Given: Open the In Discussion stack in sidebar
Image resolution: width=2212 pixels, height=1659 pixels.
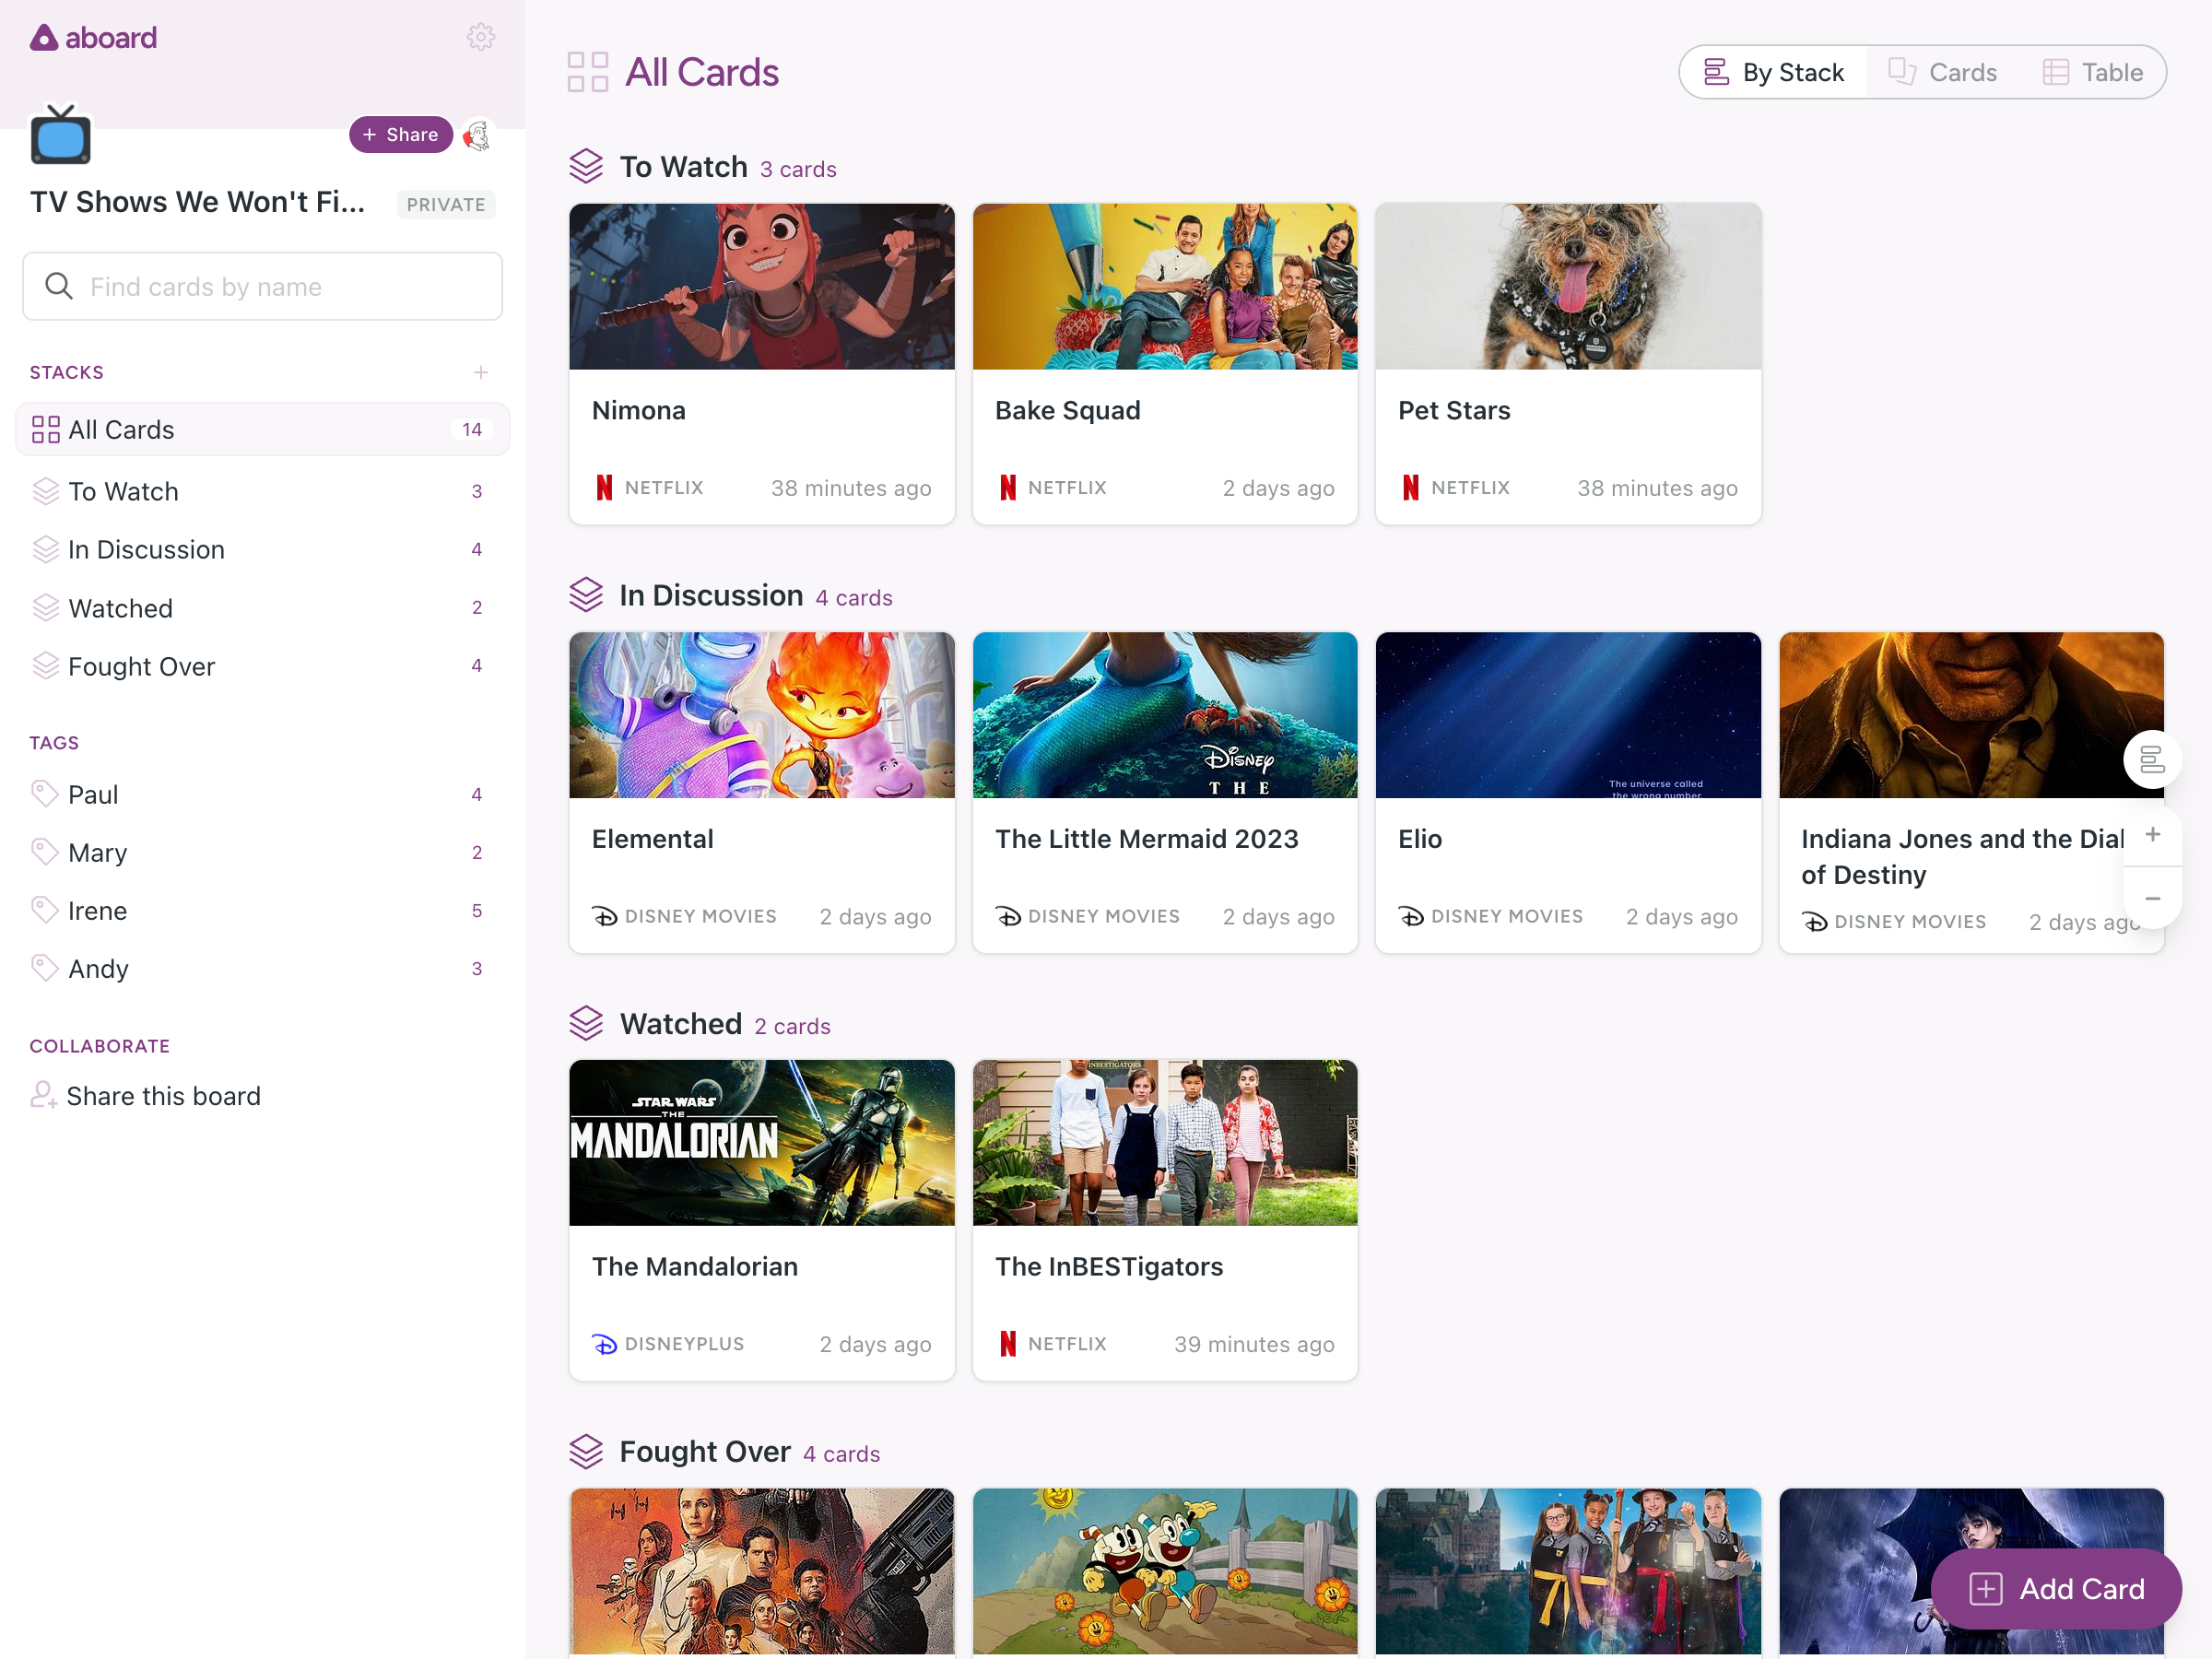Looking at the screenshot, I should coord(262,549).
